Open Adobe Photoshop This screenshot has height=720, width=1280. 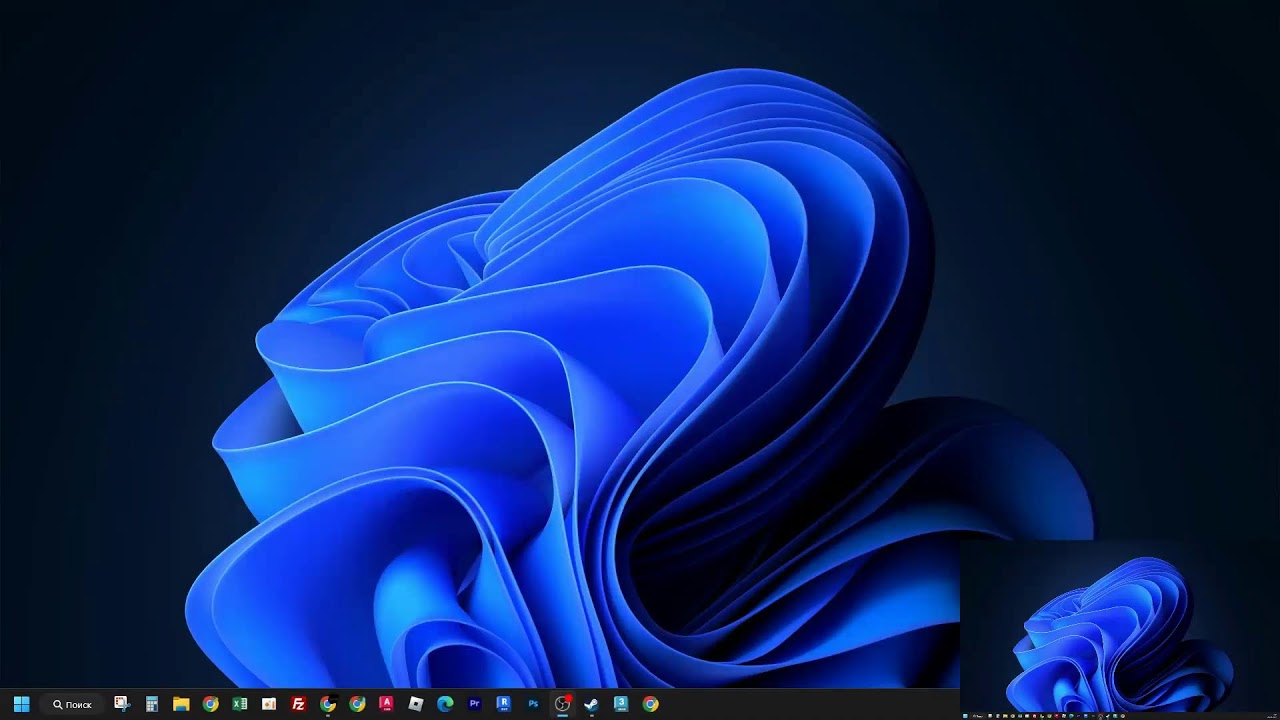coord(533,704)
